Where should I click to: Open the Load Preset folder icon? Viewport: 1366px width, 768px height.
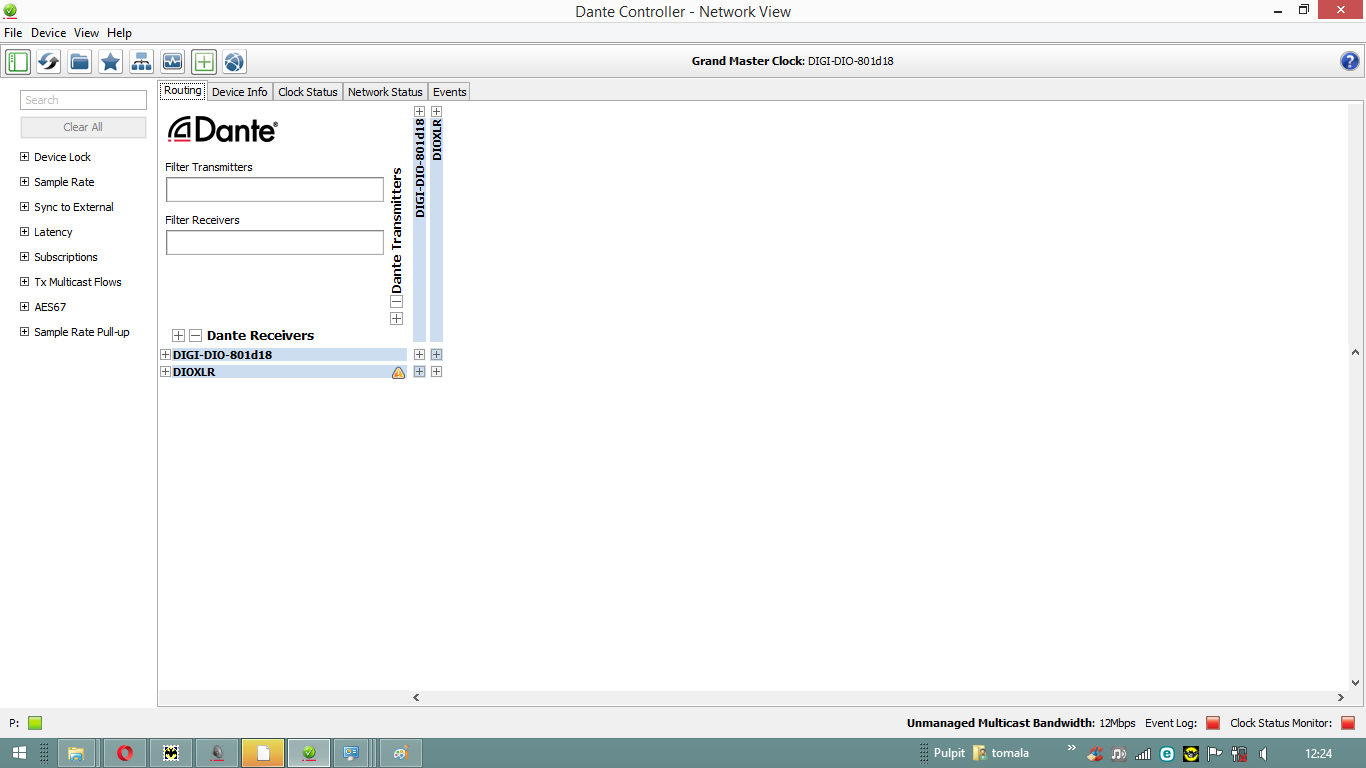click(x=80, y=62)
